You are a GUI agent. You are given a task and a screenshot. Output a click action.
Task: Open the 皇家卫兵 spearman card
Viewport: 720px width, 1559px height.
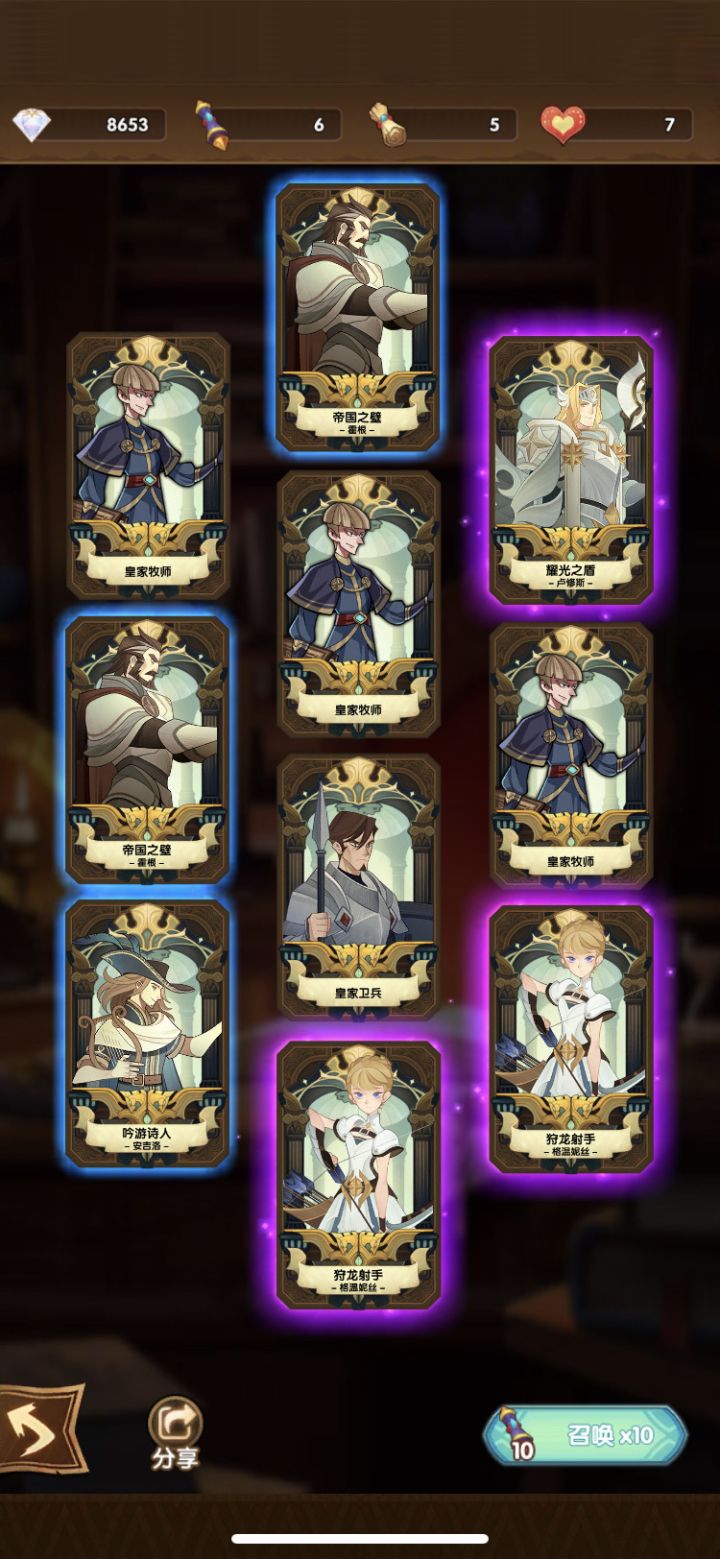coord(359,886)
